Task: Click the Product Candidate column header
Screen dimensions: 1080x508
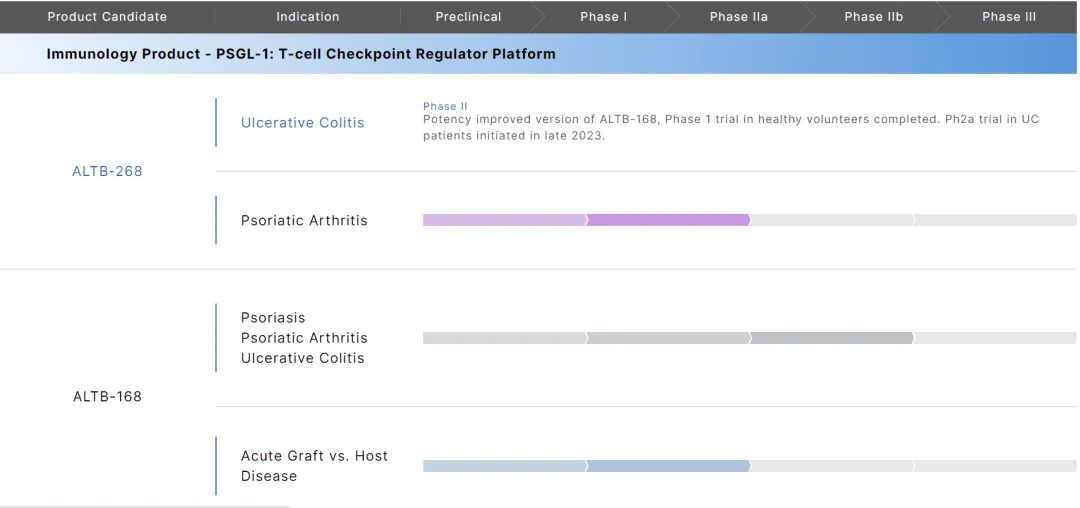Action: coord(107,17)
